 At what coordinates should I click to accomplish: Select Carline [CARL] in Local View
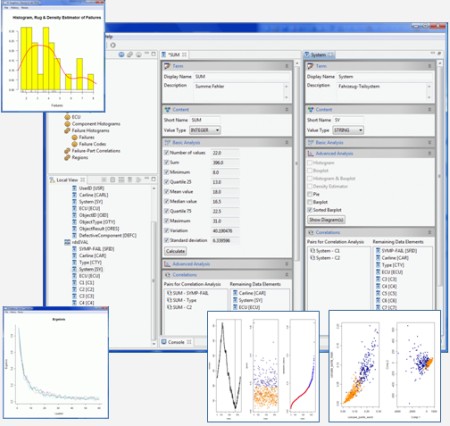[94, 195]
